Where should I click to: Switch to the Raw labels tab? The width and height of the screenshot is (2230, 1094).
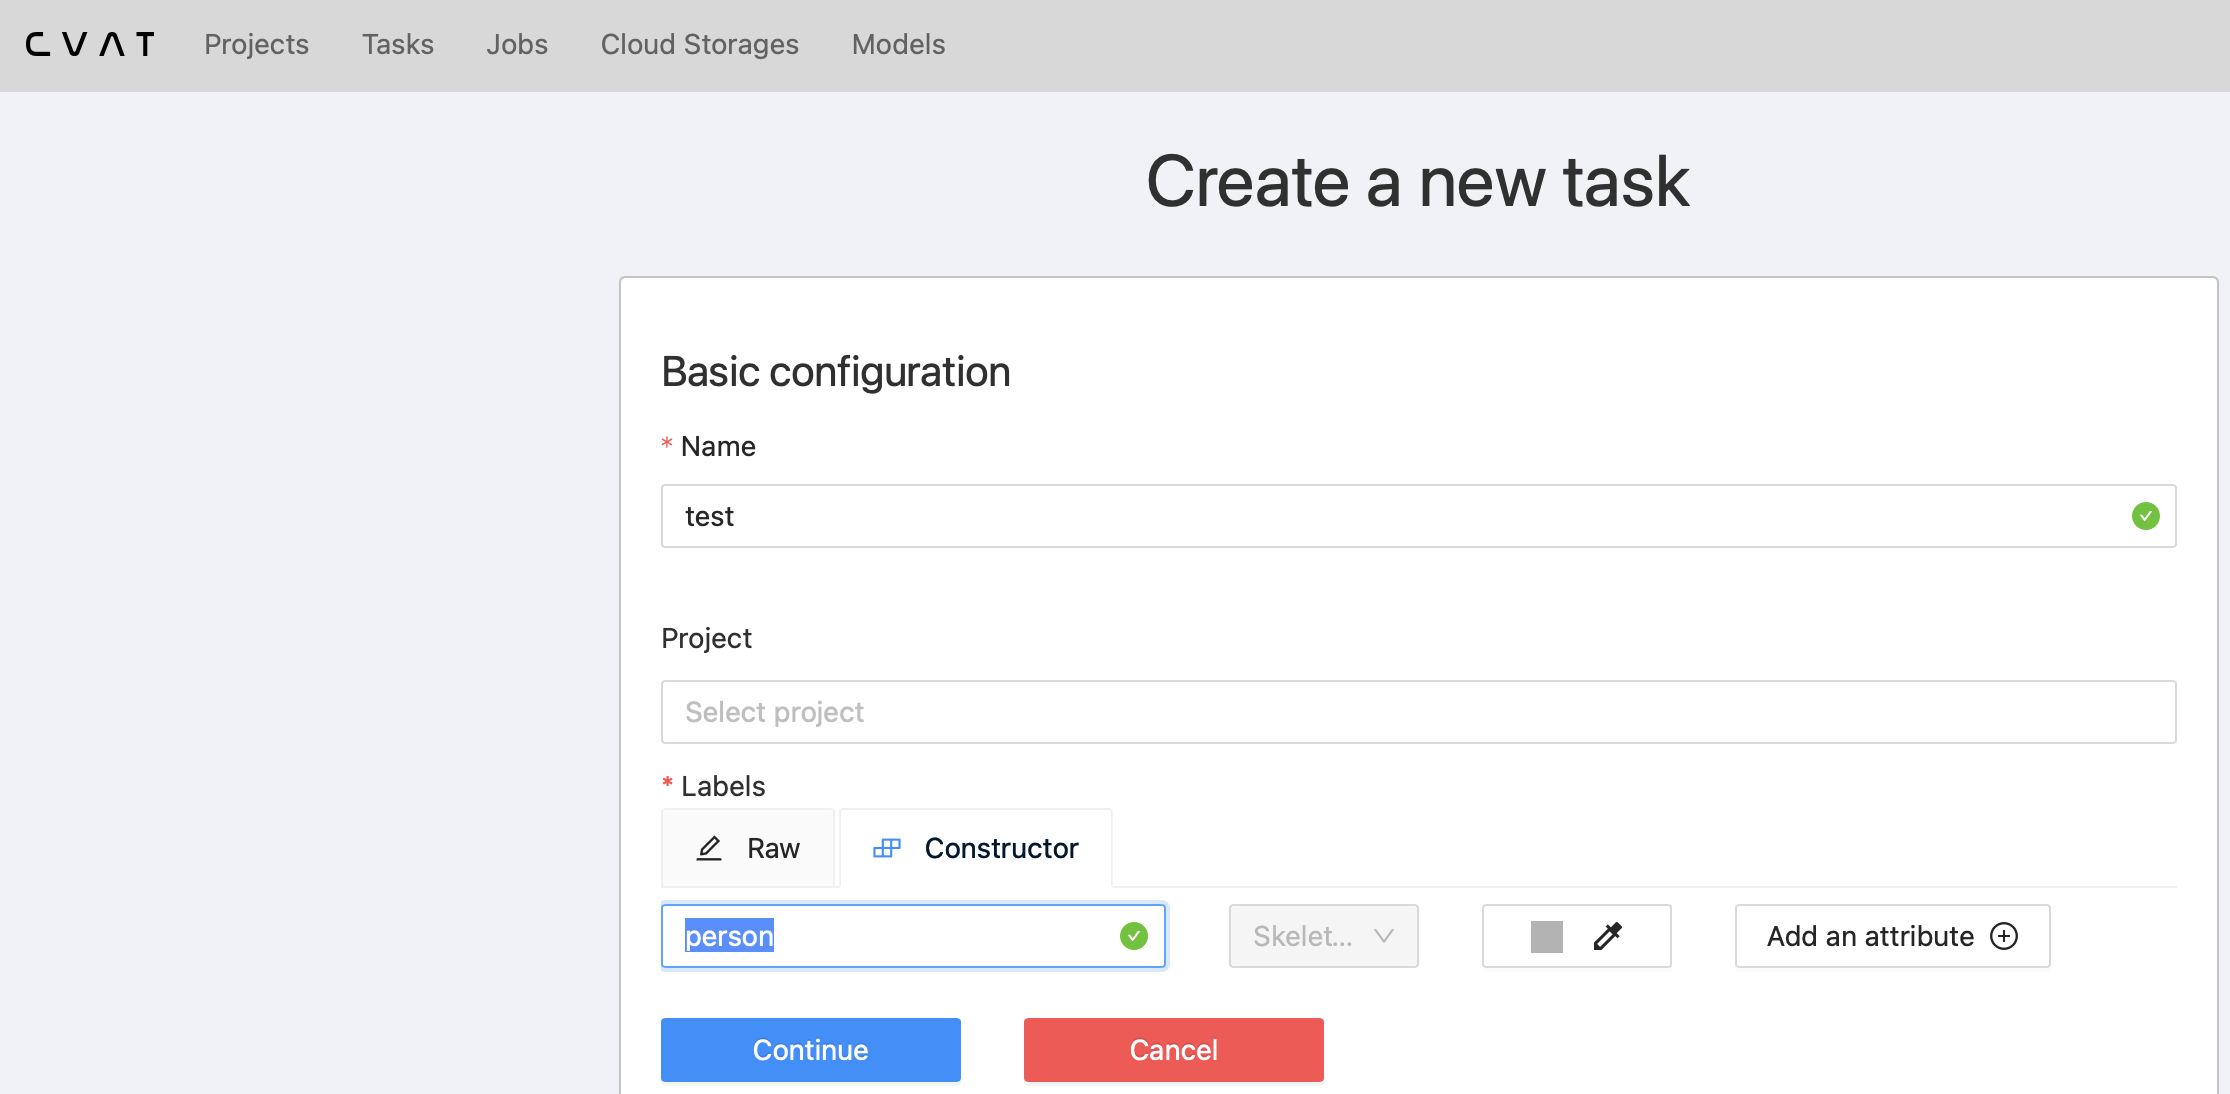click(748, 848)
